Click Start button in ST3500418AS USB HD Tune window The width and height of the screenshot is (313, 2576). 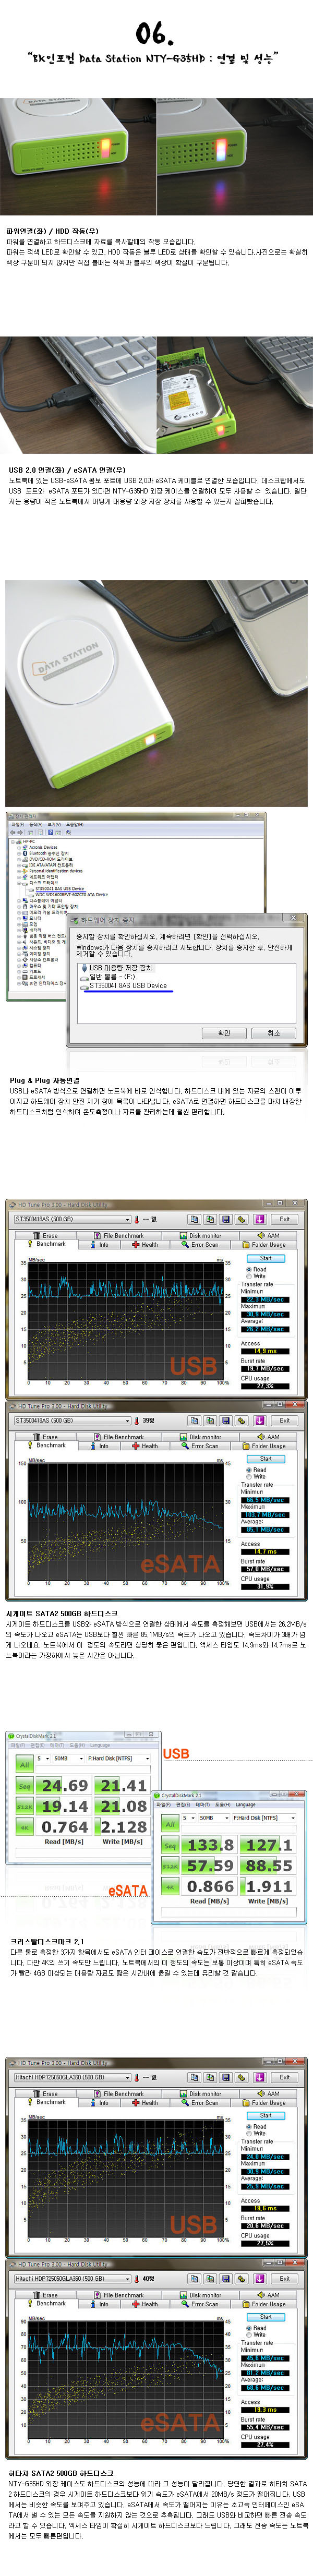266,1258
